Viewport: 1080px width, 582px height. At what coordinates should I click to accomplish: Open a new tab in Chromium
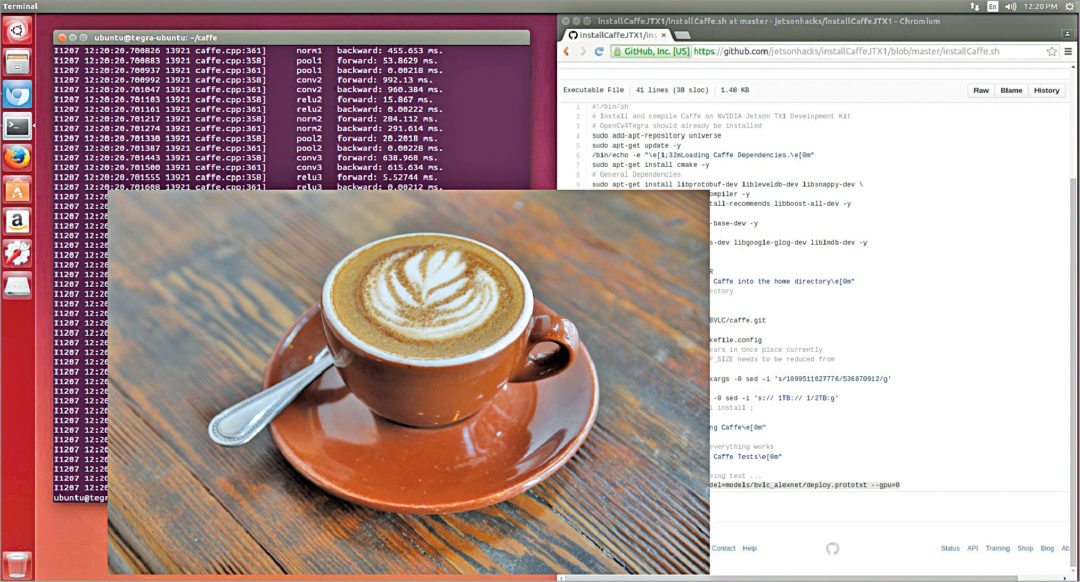[683, 34]
